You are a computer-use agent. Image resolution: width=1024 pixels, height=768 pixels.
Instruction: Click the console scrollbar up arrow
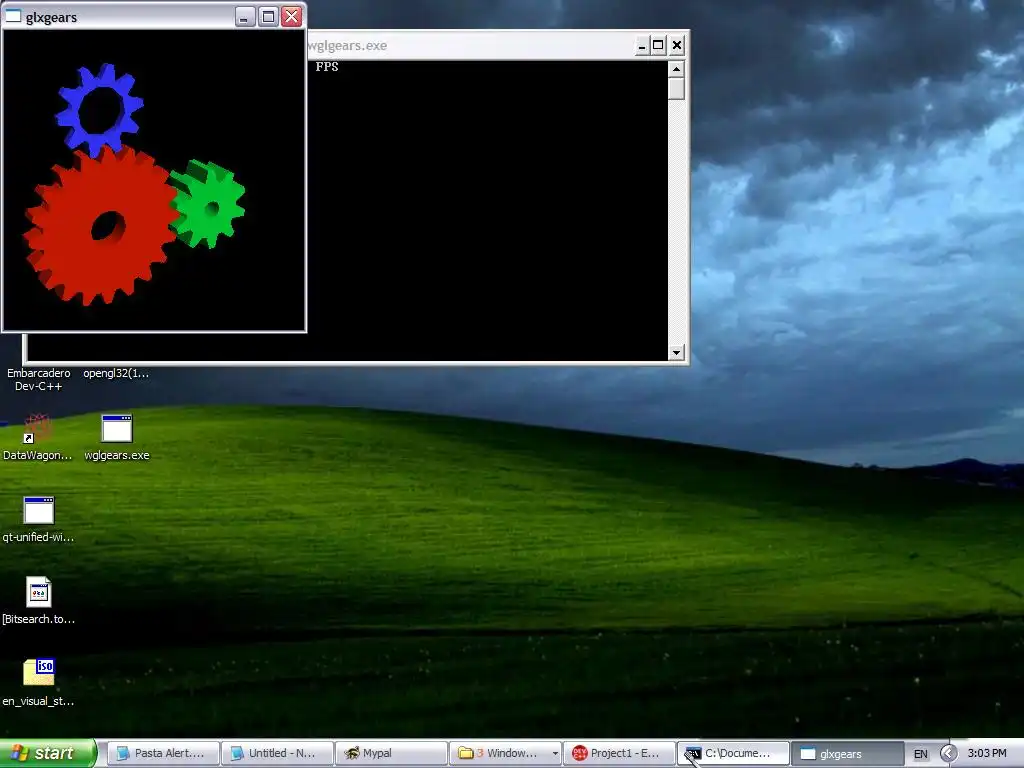(676, 69)
